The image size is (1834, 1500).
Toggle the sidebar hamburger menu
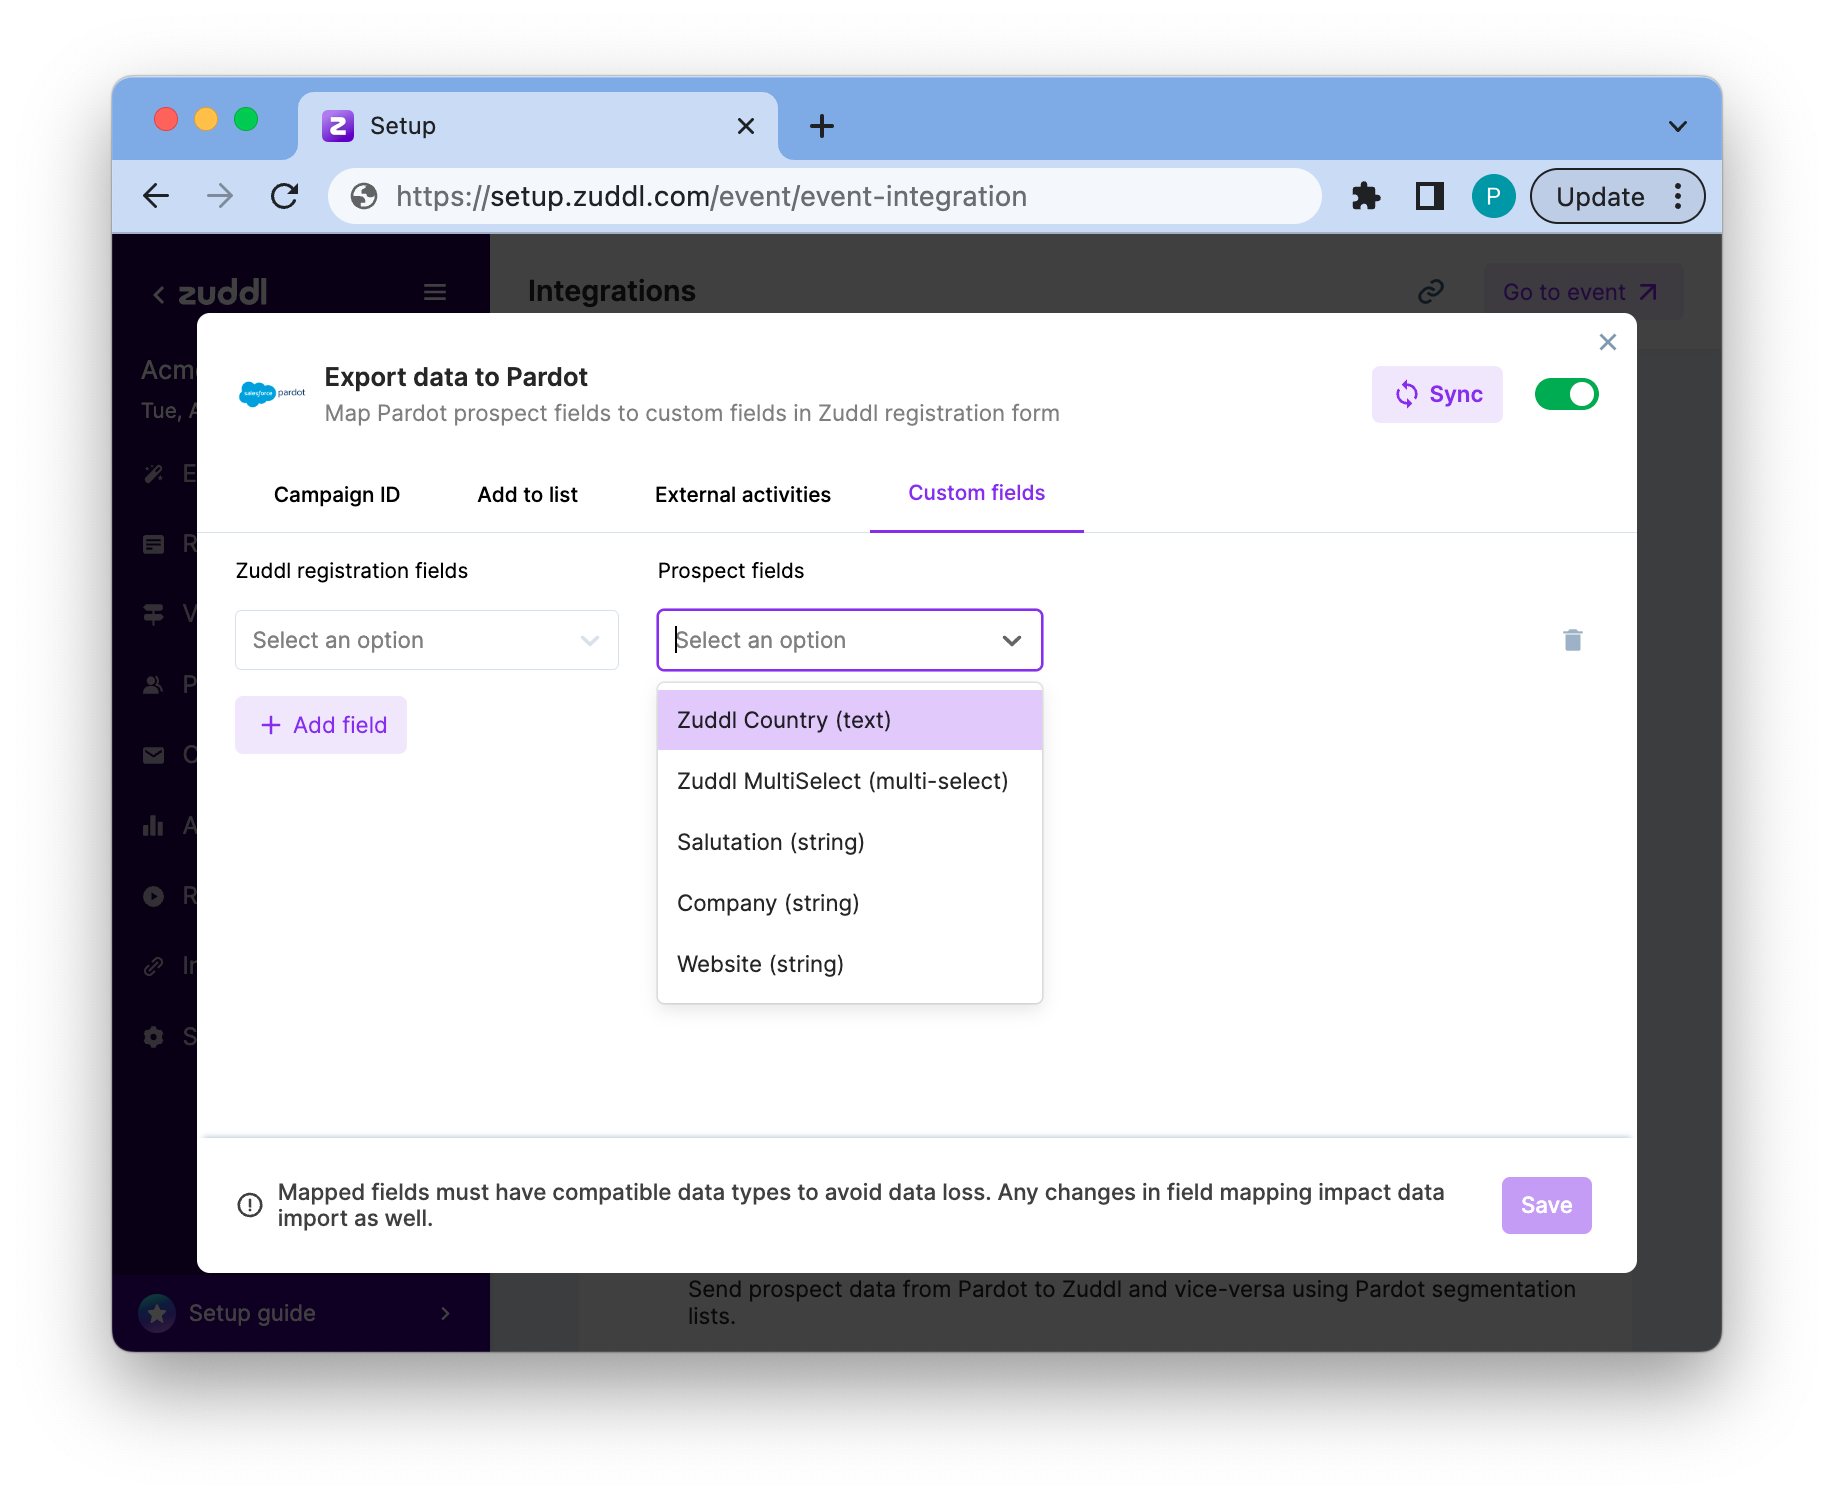[435, 292]
